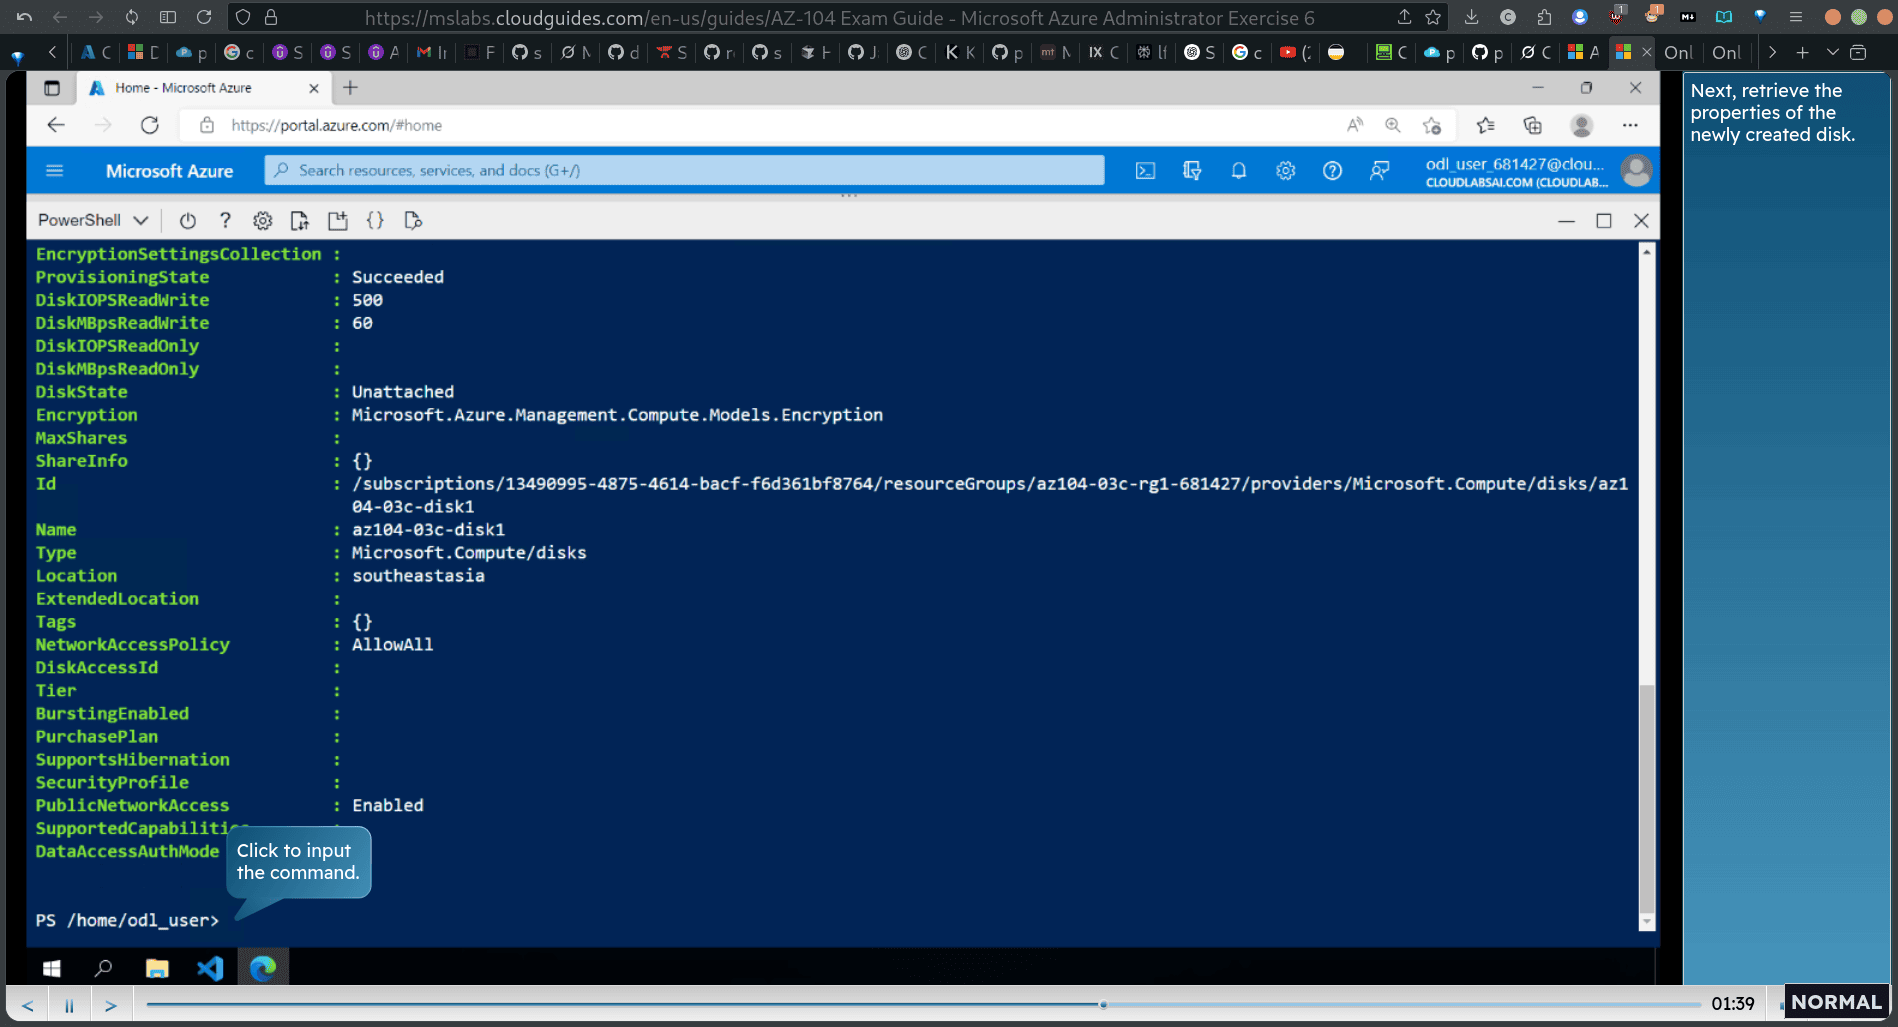Open Edge collections icon

point(1532,125)
